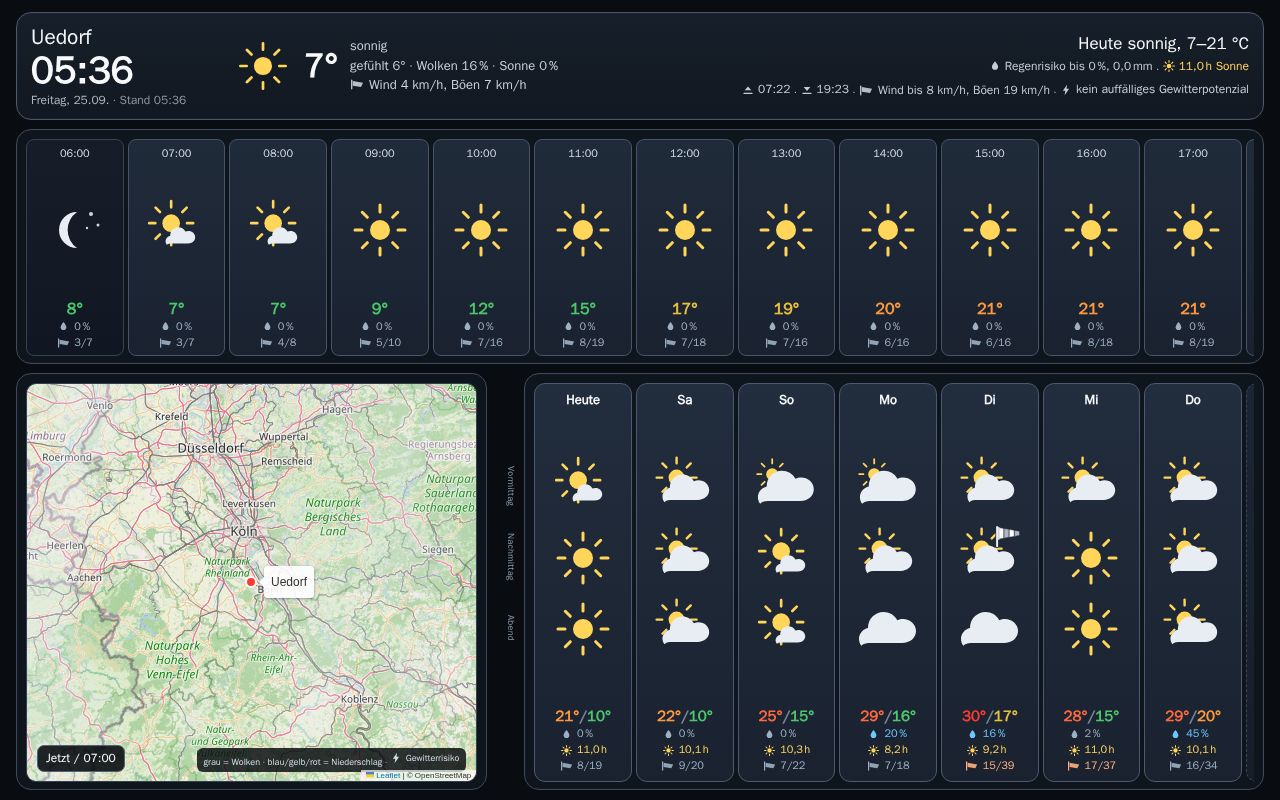Click the 14:00 temperature value 20°
The height and width of the screenshot is (800, 1280).
[888, 309]
